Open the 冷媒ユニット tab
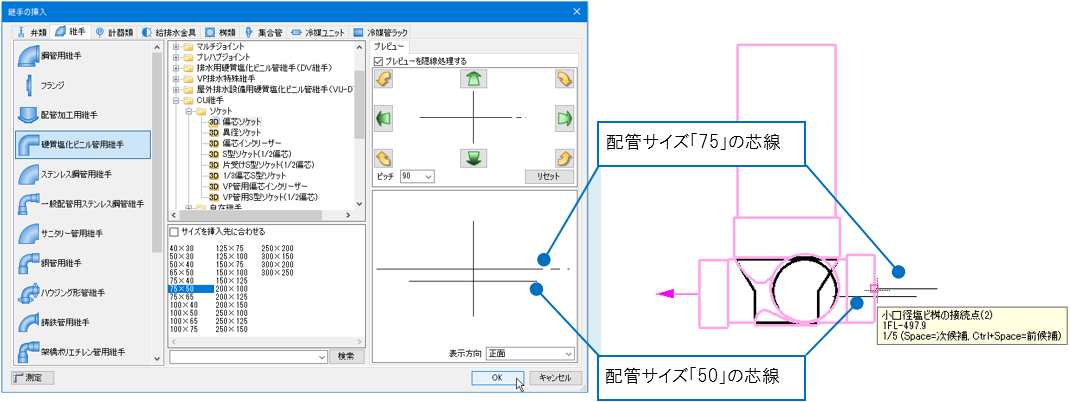The width and height of the screenshot is (1071, 402). 318,32
